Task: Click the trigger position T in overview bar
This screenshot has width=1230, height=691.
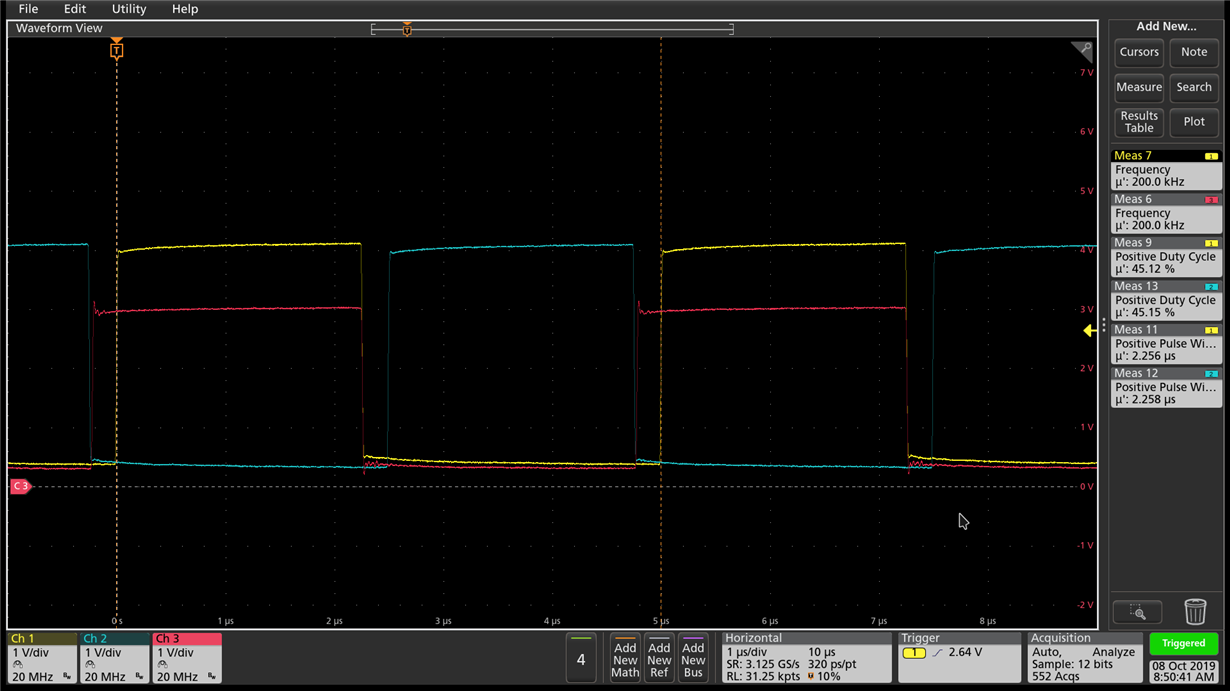Action: coord(407,29)
